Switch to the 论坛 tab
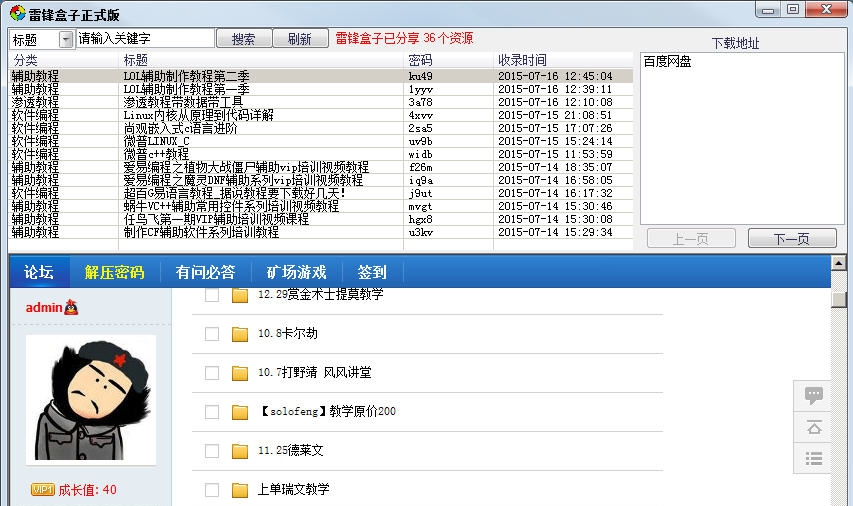The width and height of the screenshot is (853, 506). 39,272
